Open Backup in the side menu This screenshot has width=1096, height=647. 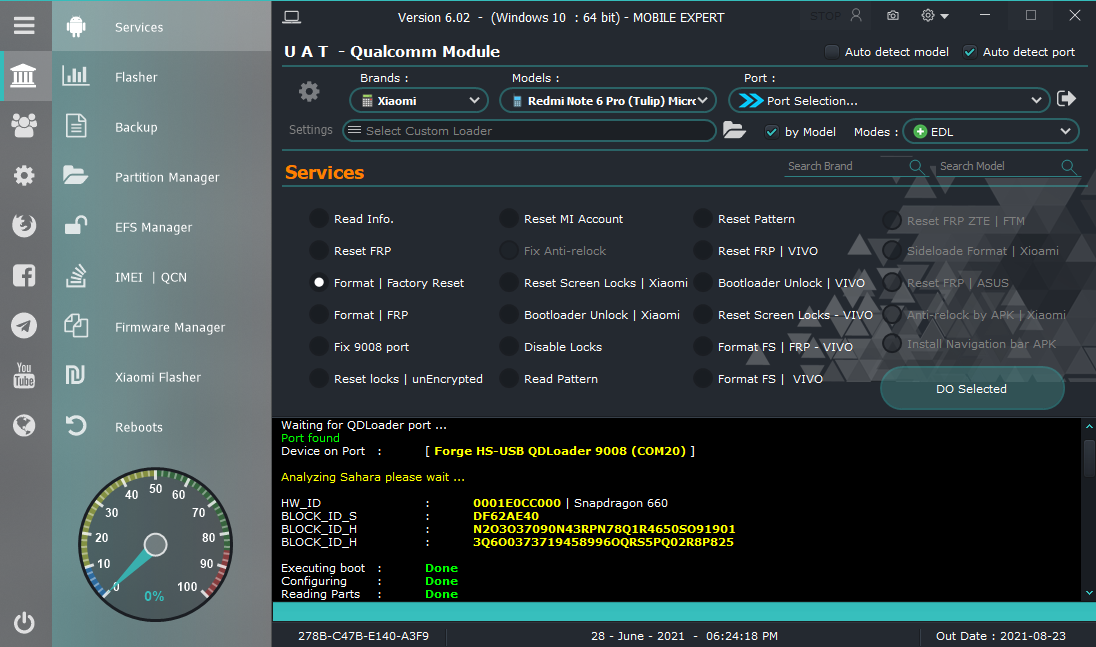136,127
